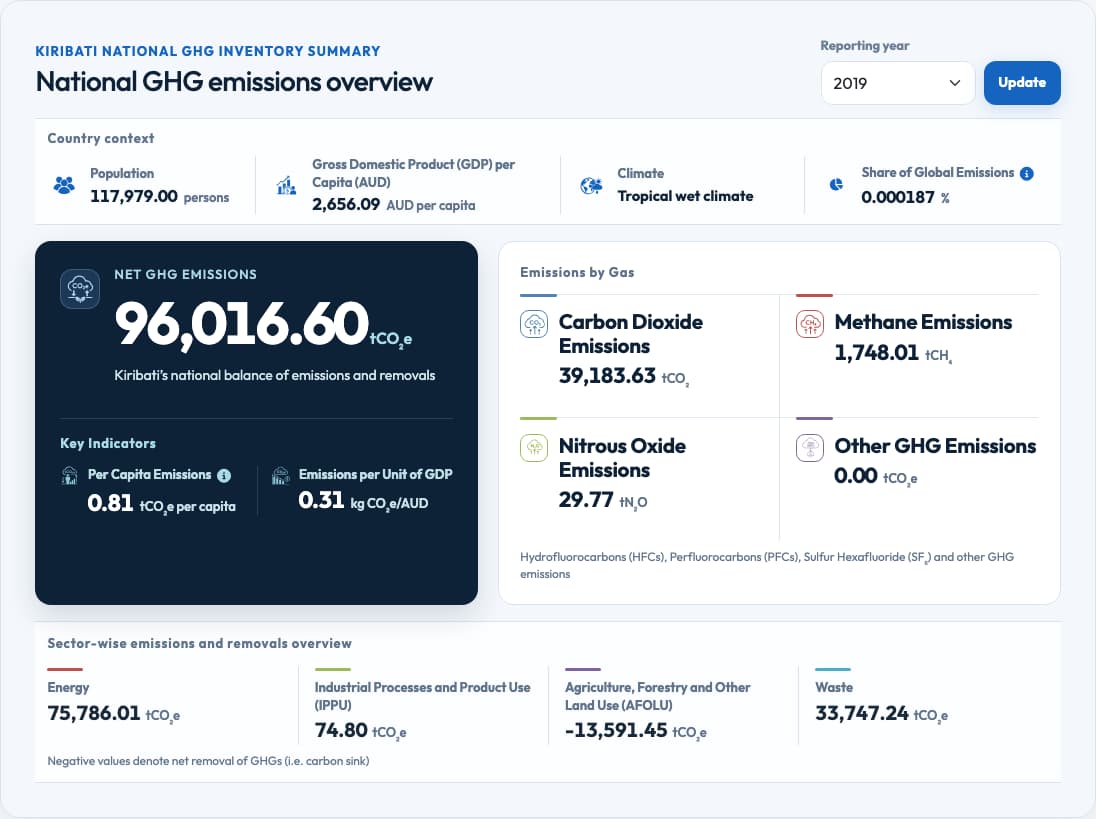Viewport: 1096px width, 819px height.
Task: Open Share of Global Emissions info tooltip
Action: [1027, 173]
